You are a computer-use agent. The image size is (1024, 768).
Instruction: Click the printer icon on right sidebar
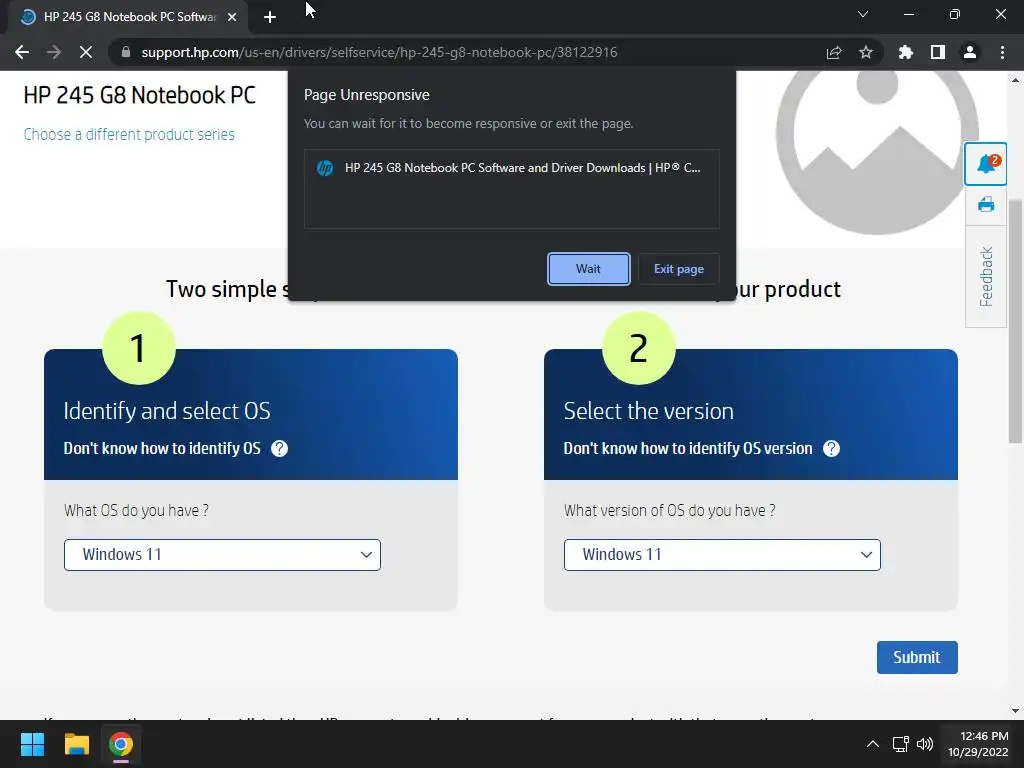click(x=986, y=205)
